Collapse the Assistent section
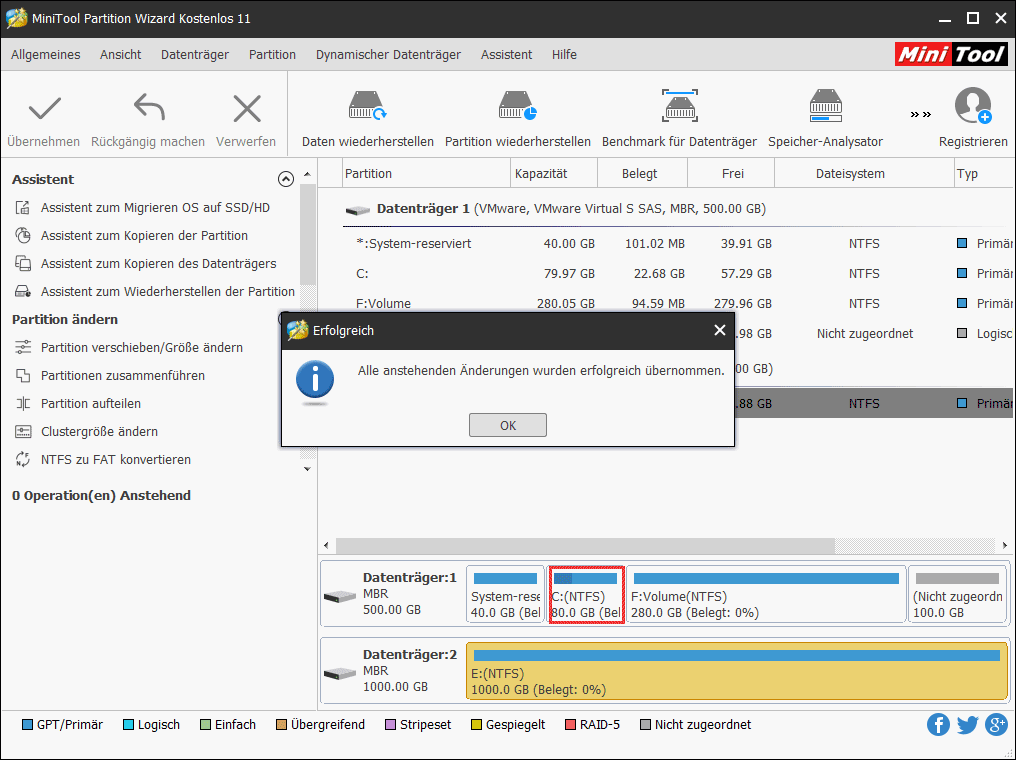Screen dimensions: 1016x760 tap(285, 179)
